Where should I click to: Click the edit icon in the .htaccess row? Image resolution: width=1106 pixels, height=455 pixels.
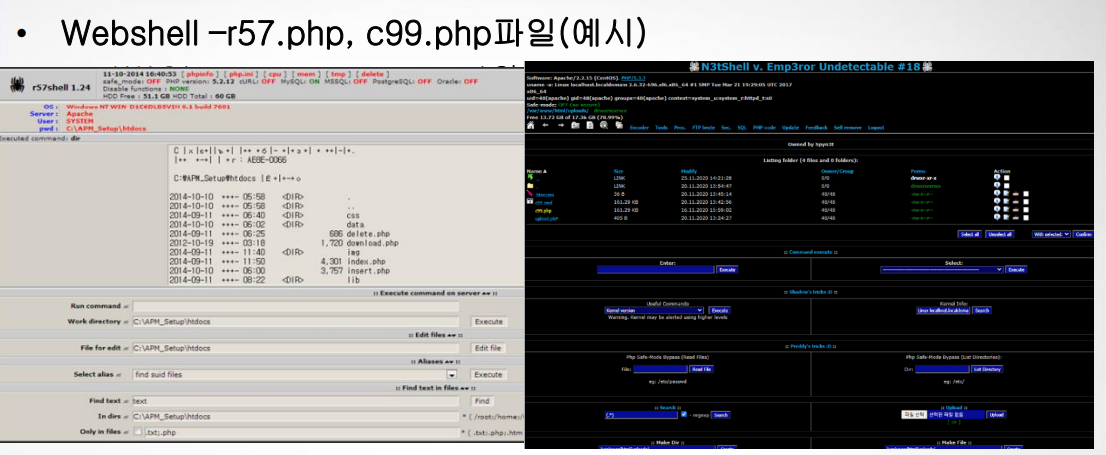point(1007,193)
